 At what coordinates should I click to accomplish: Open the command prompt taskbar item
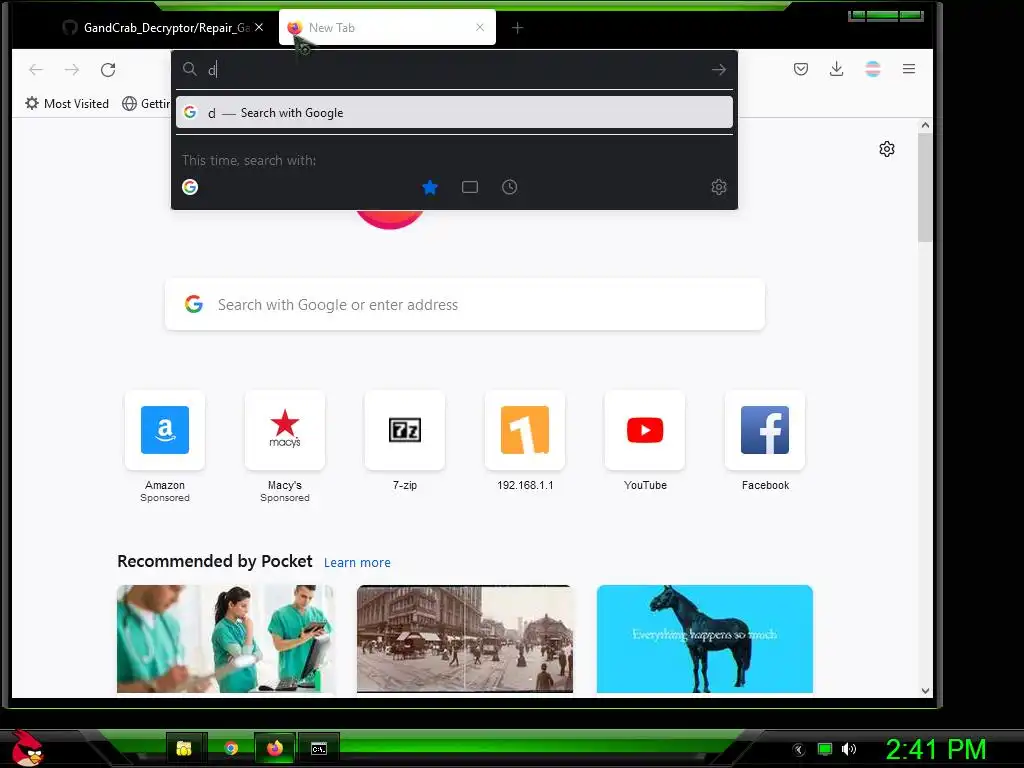coord(319,748)
